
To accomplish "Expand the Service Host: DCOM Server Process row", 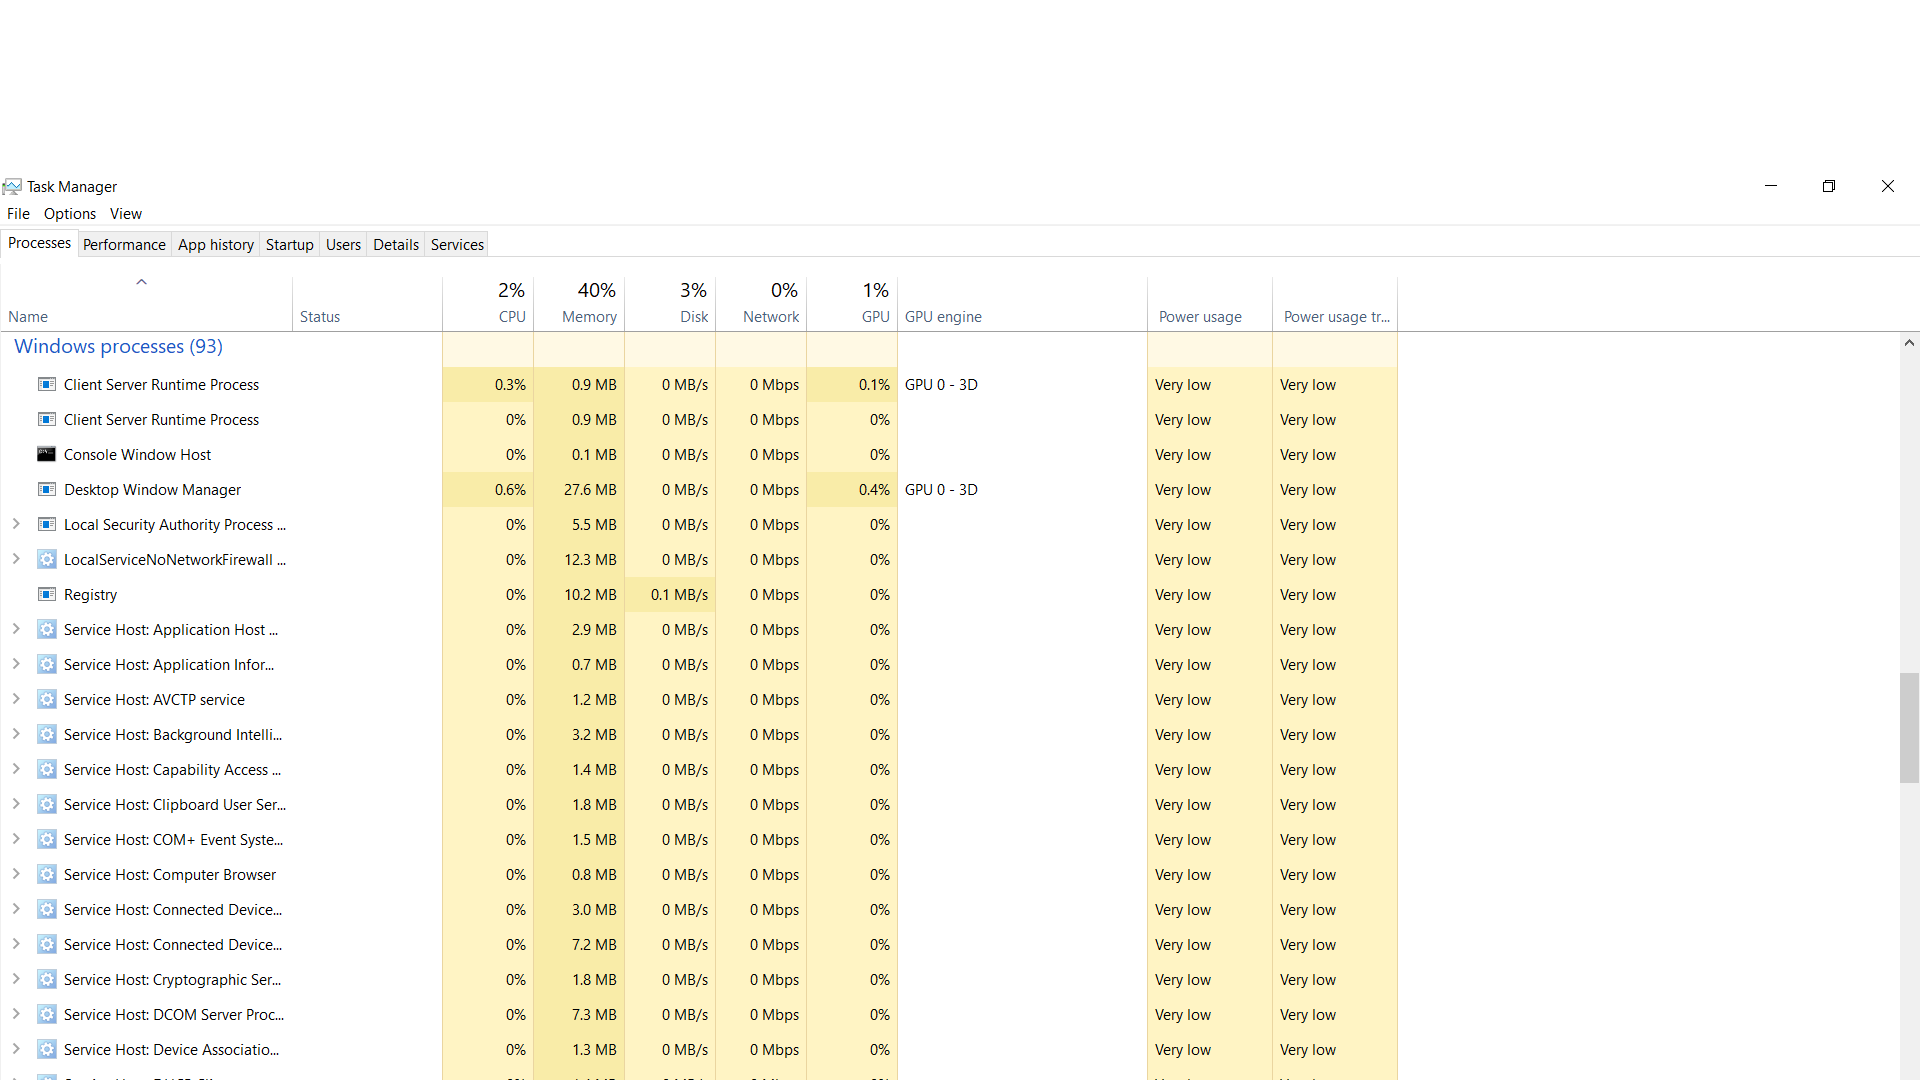I will click(x=16, y=1014).
